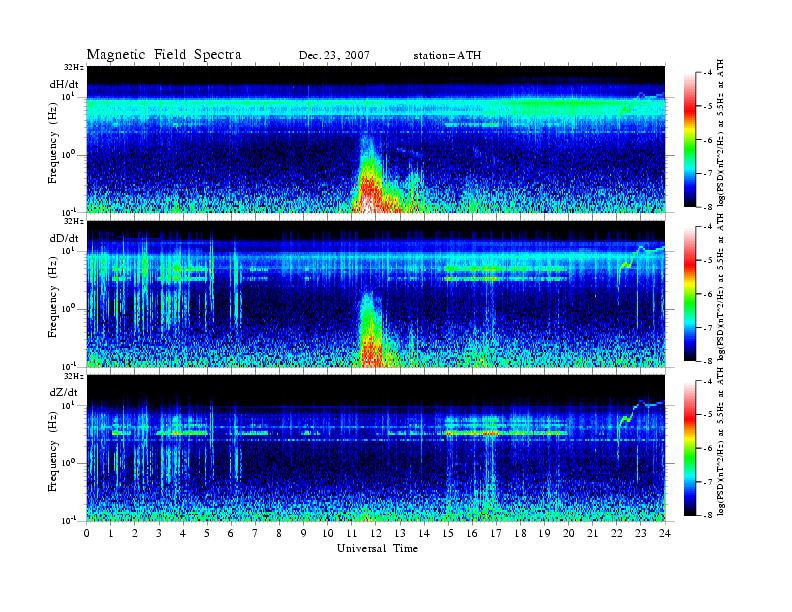This screenshot has height=612, width=792.
Task: Click hour "17" on the Universal Time axis
Action: pos(496,533)
